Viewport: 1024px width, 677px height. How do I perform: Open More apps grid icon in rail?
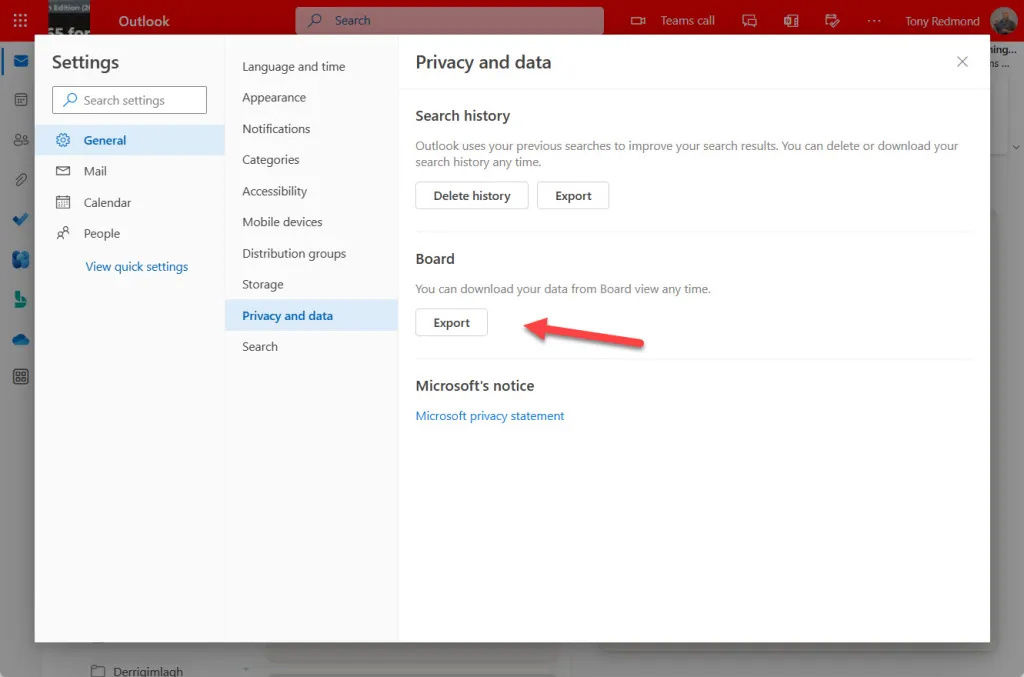[20, 377]
